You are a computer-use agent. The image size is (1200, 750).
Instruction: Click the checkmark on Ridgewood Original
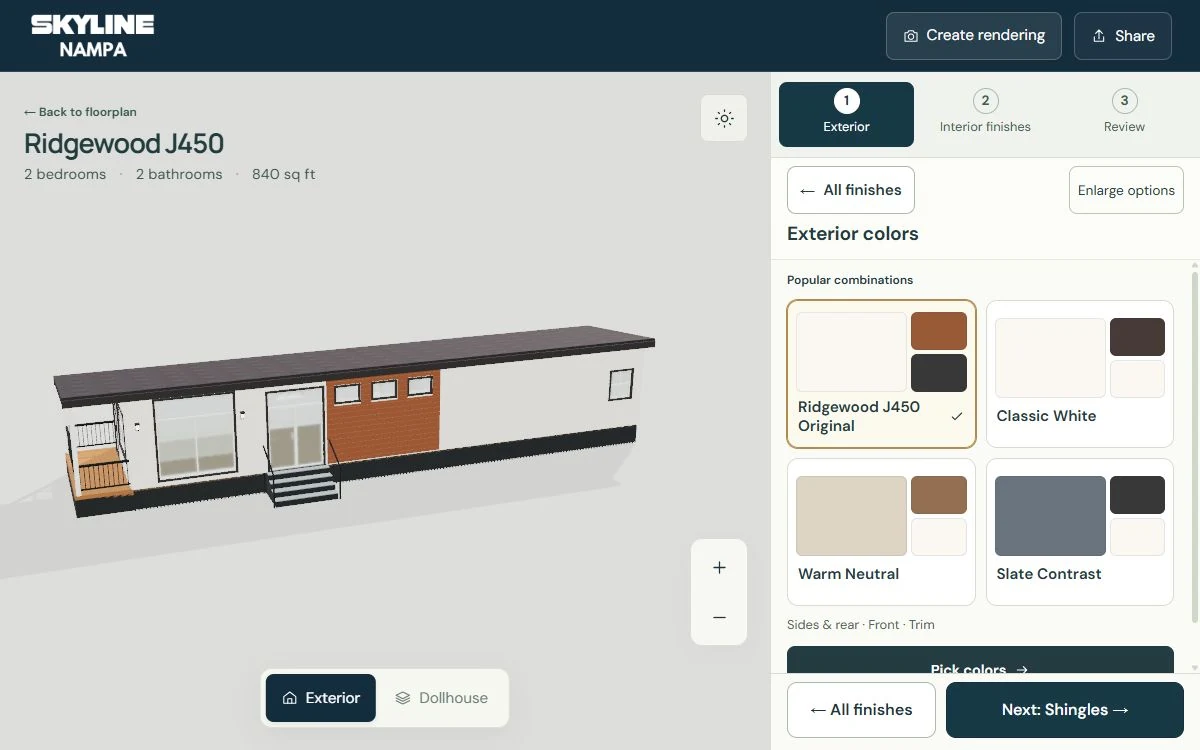(x=957, y=416)
